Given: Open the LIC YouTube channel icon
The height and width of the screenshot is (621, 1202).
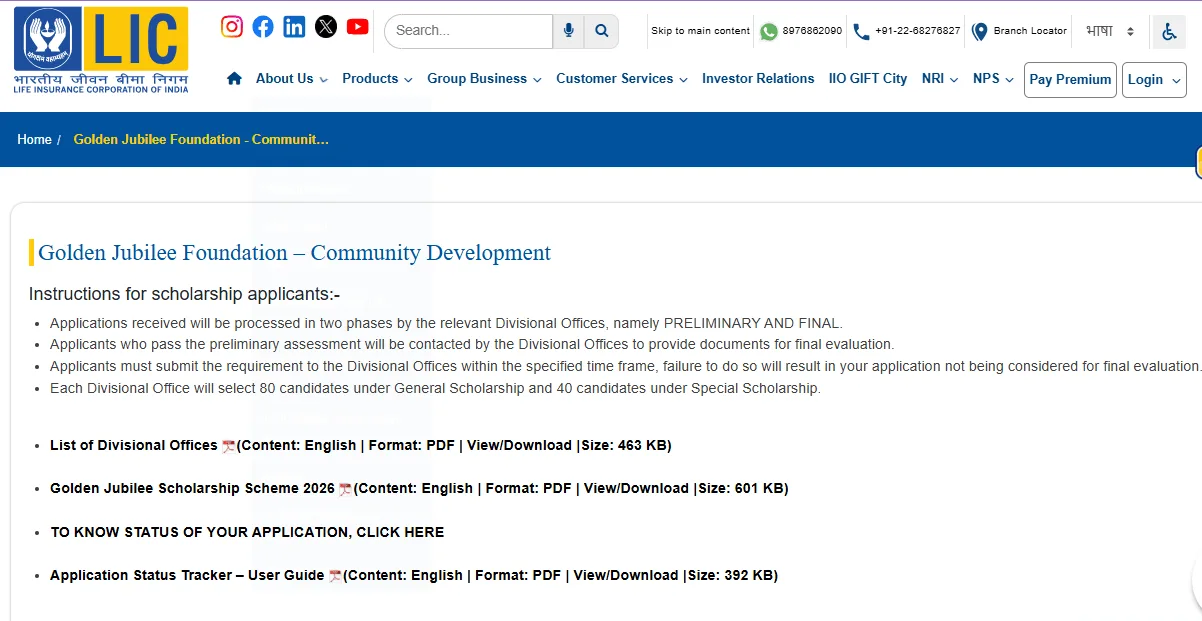Looking at the screenshot, I should click(x=357, y=27).
